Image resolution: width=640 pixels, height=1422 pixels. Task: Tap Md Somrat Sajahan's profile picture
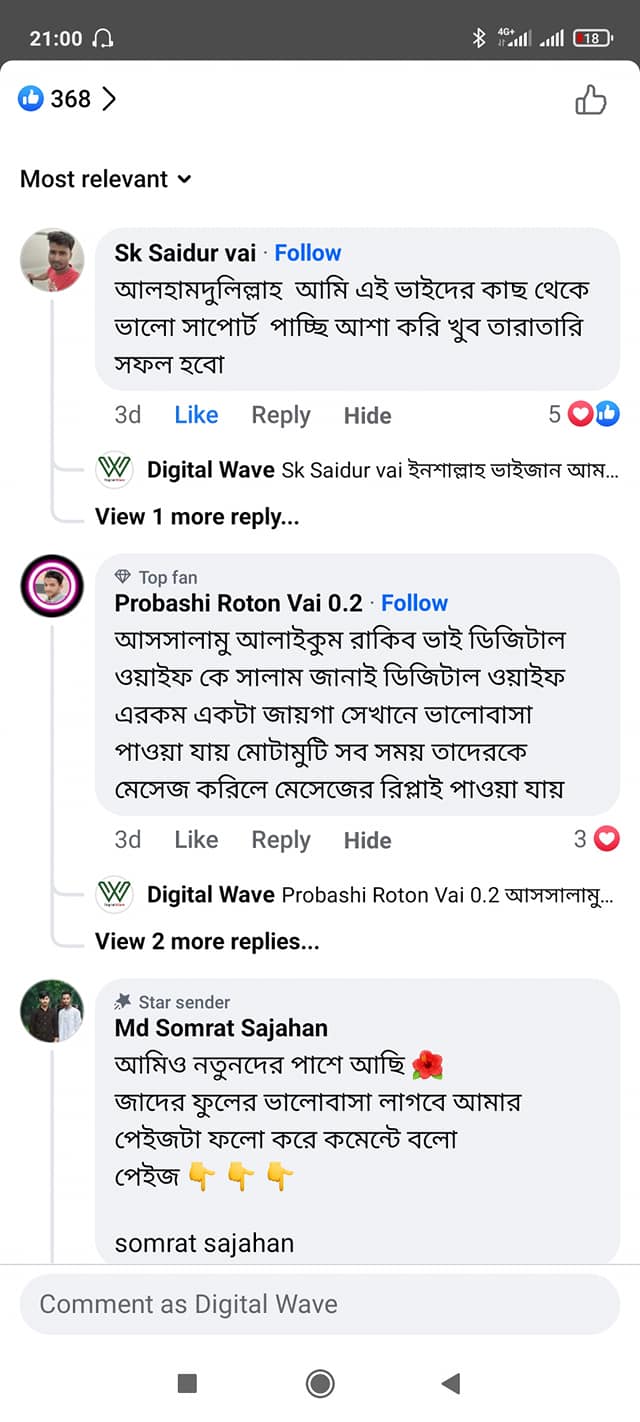click(x=52, y=1011)
